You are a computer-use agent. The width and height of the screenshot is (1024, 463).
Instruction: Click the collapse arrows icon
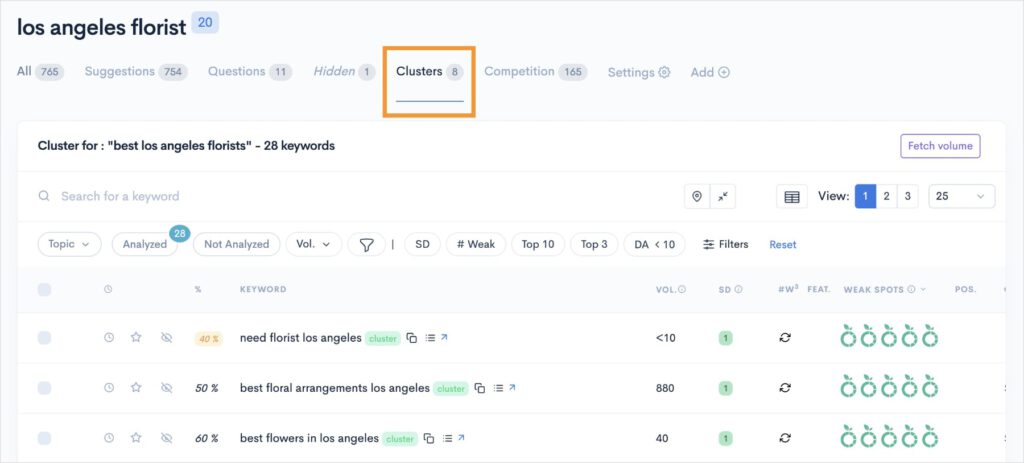723,196
